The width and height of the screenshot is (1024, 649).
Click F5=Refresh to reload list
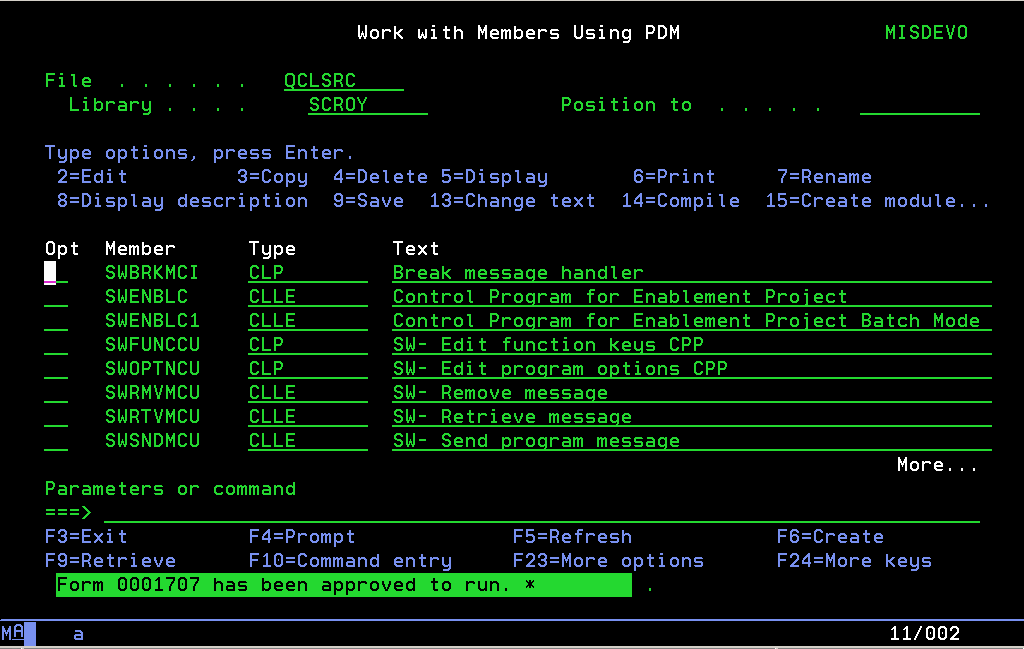pyautogui.click(x=572, y=537)
